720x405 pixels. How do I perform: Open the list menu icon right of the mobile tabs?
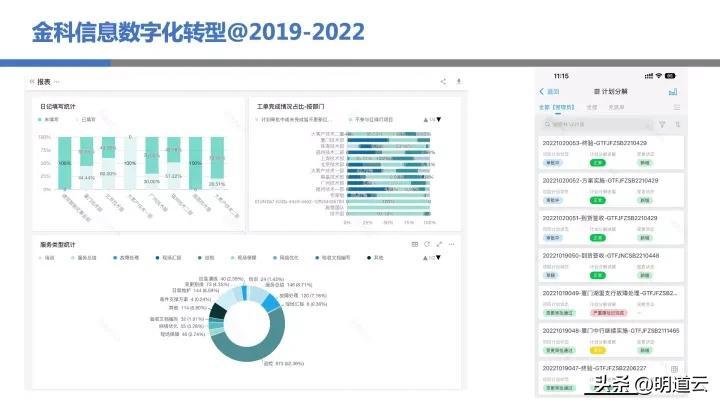[676, 106]
